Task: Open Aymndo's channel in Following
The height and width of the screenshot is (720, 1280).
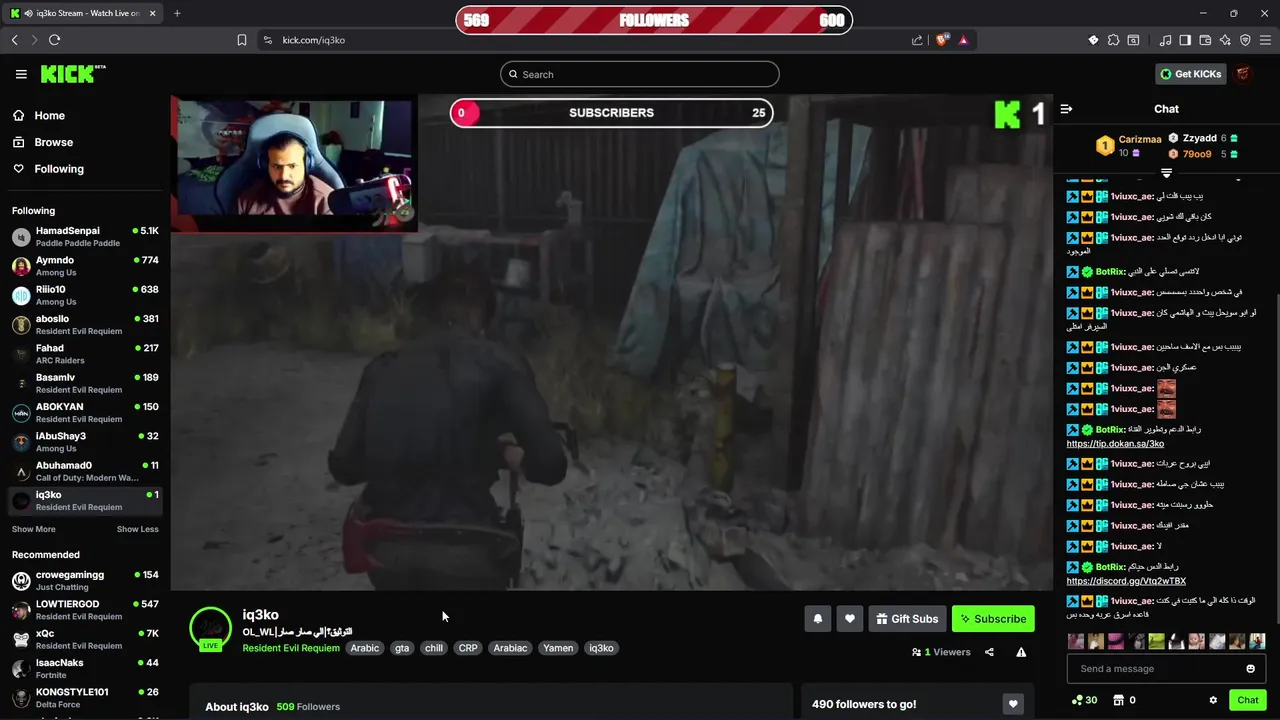Action: (x=85, y=266)
